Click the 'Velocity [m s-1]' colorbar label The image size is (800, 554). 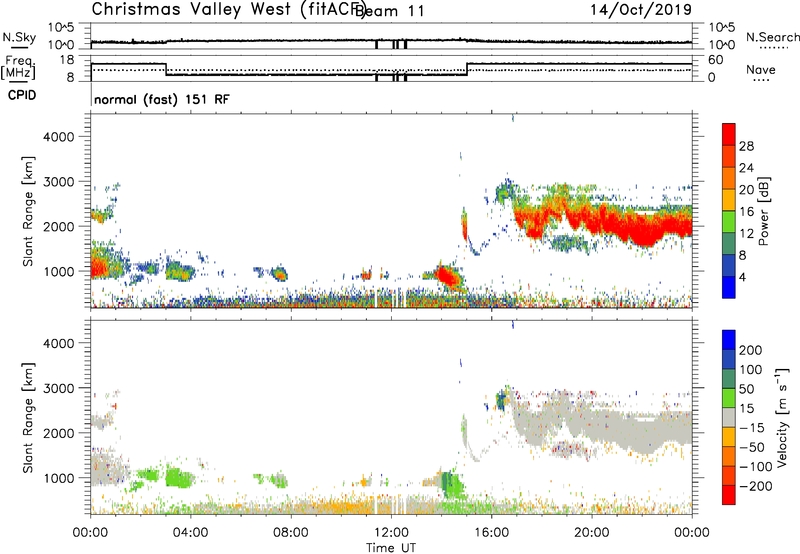coord(782,417)
